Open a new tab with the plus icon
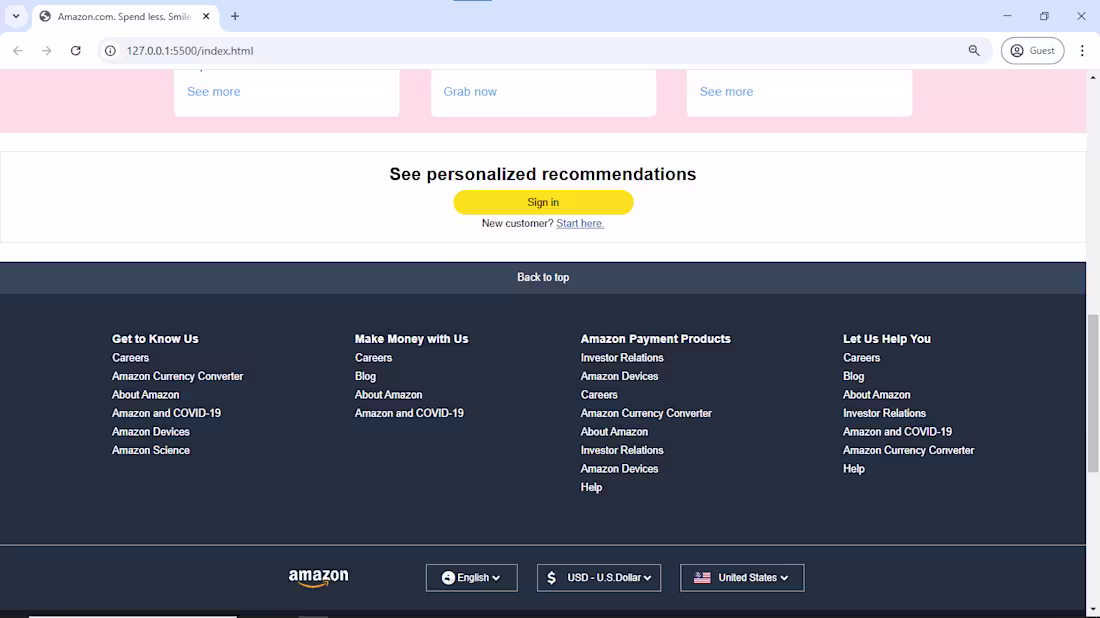 click(x=235, y=16)
